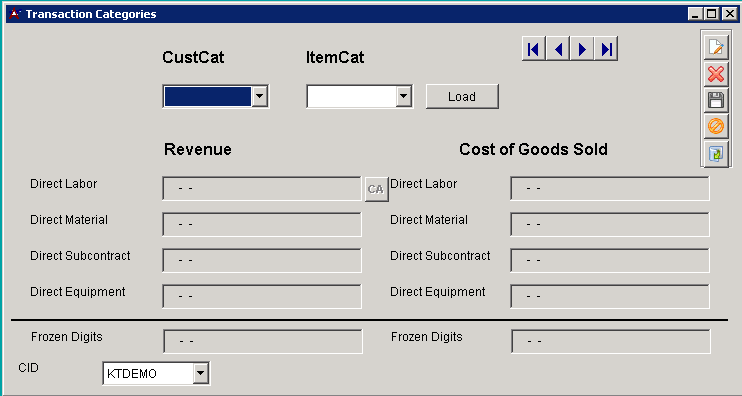Click the red X delete icon

coord(716,74)
